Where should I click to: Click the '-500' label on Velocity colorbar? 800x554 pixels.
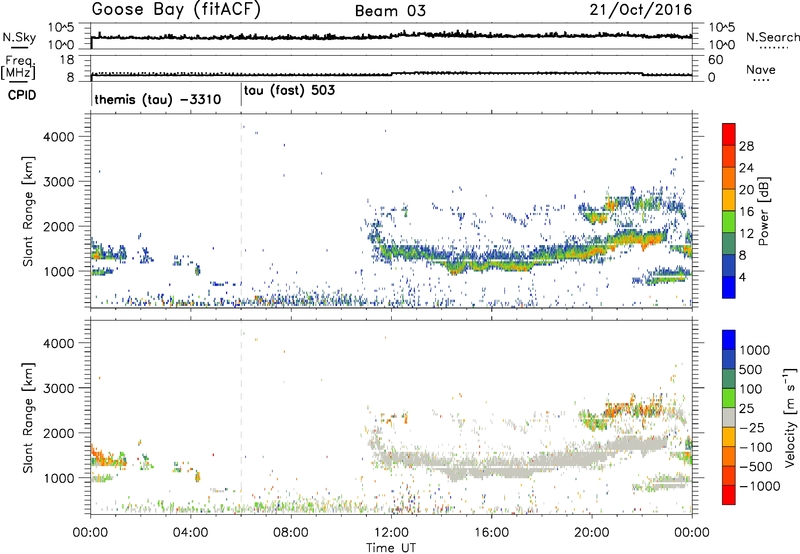point(755,466)
